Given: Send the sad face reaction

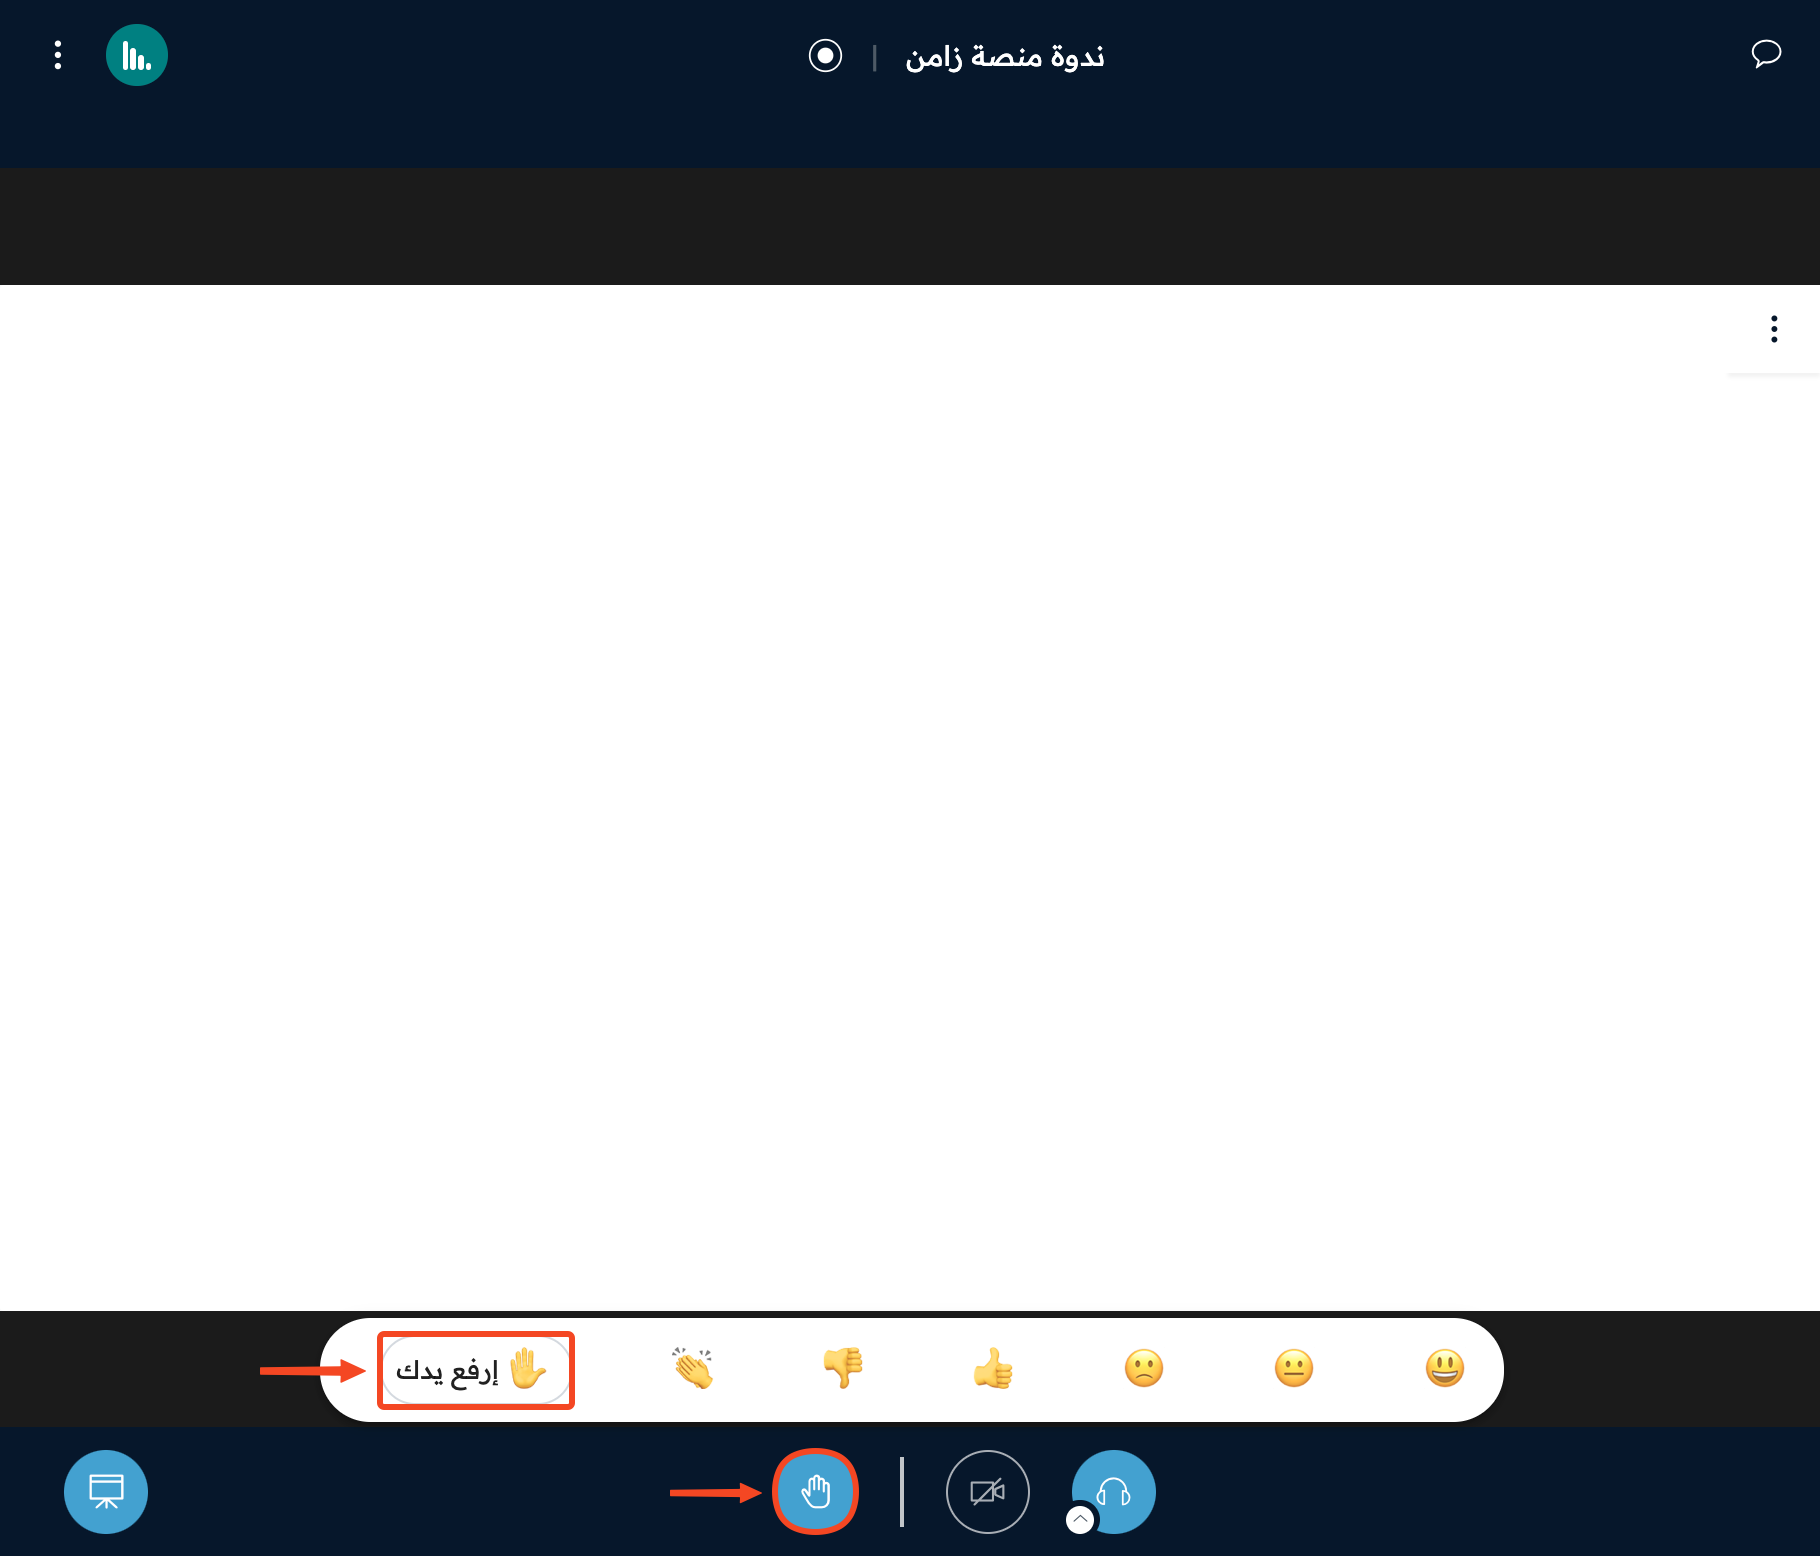Looking at the screenshot, I should point(1144,1368).
